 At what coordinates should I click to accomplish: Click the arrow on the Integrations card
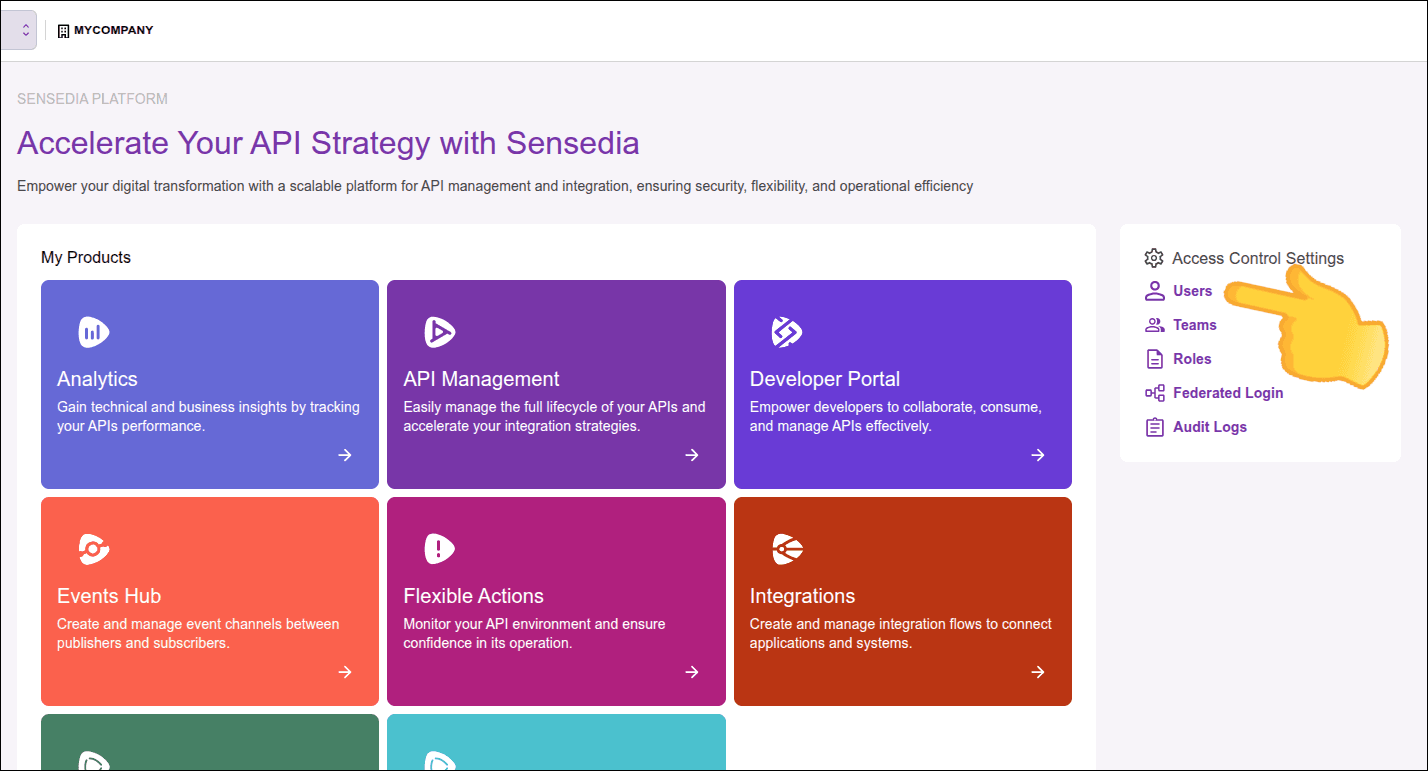click(x=1038, y=672)
